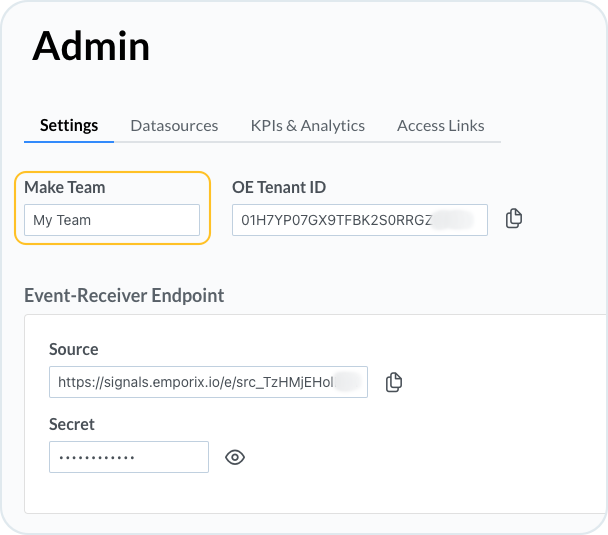The width and height of the screenshot is (608, 535).
Task: Copy the OE Tenant ID value
Action: [x=514, y=219]
